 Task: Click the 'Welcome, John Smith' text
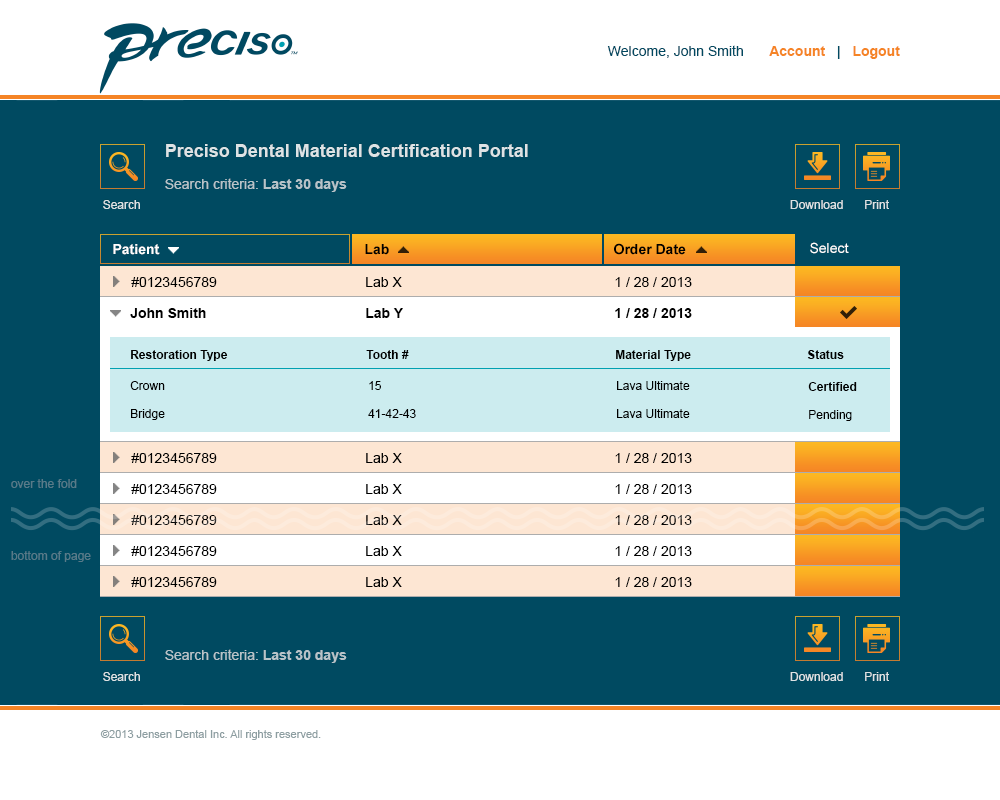tap(675, 51)
